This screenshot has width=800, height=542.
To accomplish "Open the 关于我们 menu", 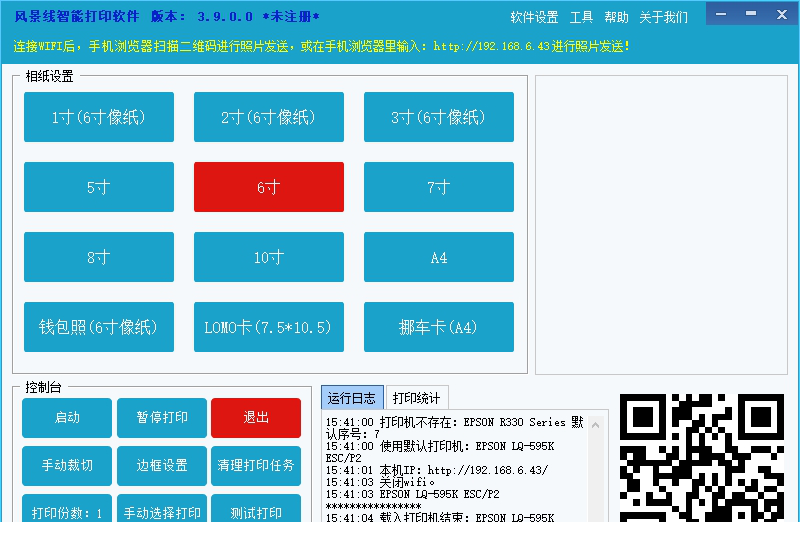I will 663,17.
